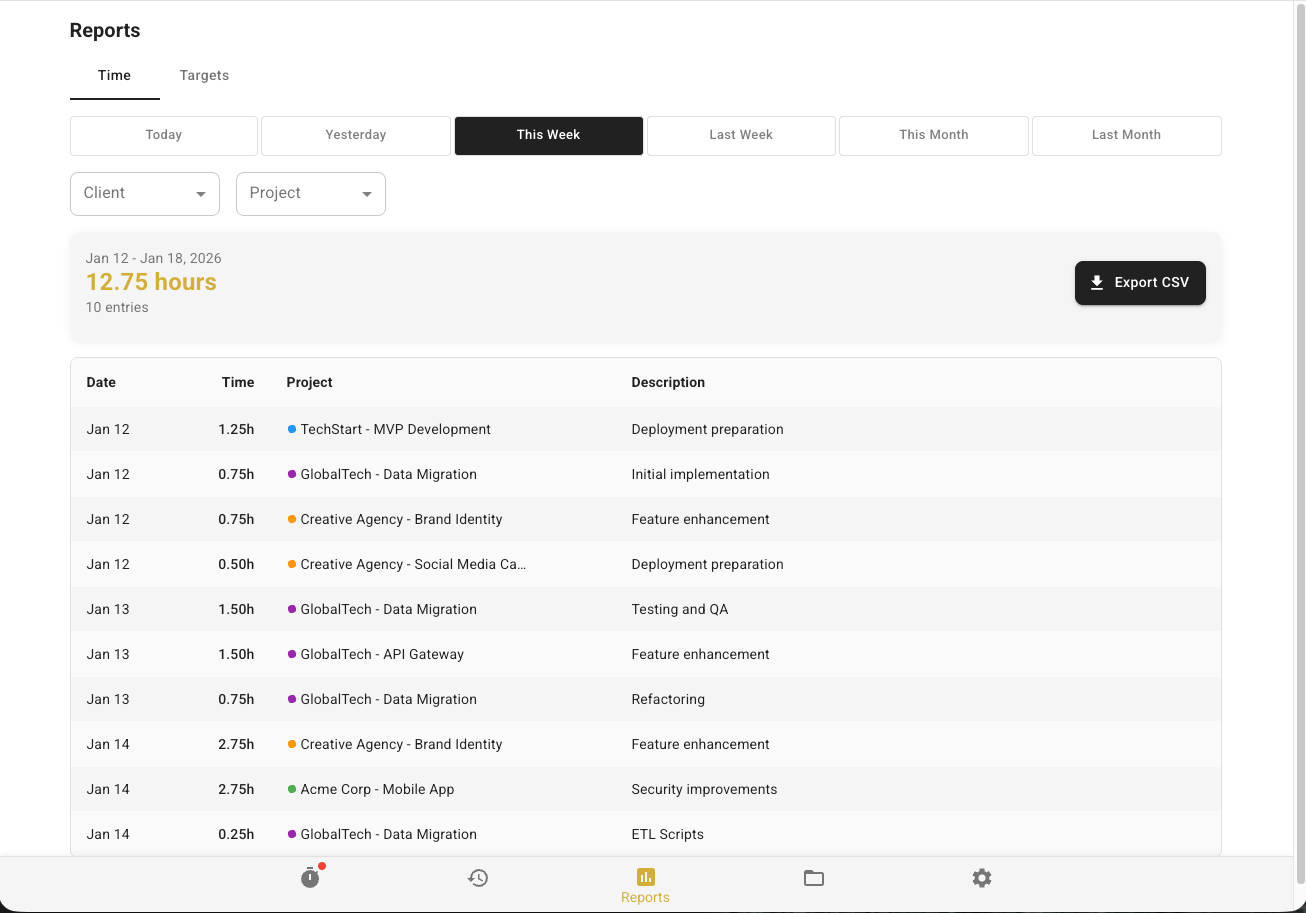Screen dimensions: 1306x913
Task: Filter entries by Today
Action: [x=163, y=135]
